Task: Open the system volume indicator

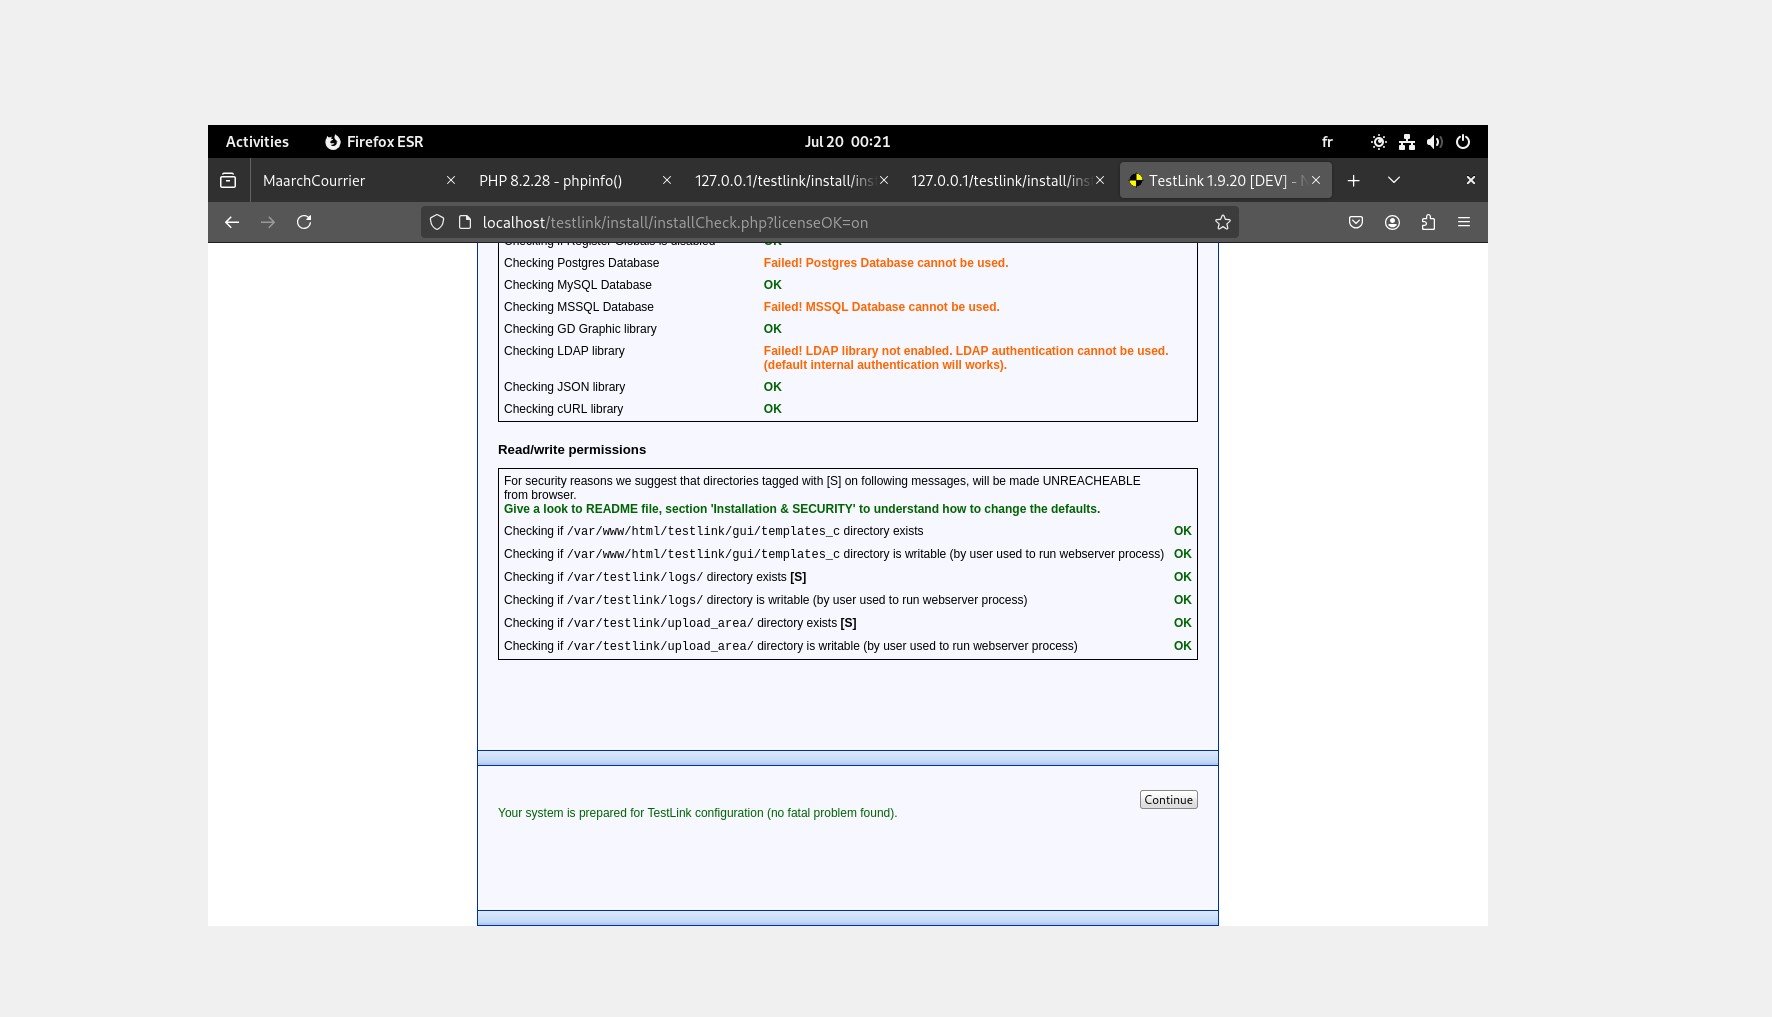Action: coord(1435,142)
